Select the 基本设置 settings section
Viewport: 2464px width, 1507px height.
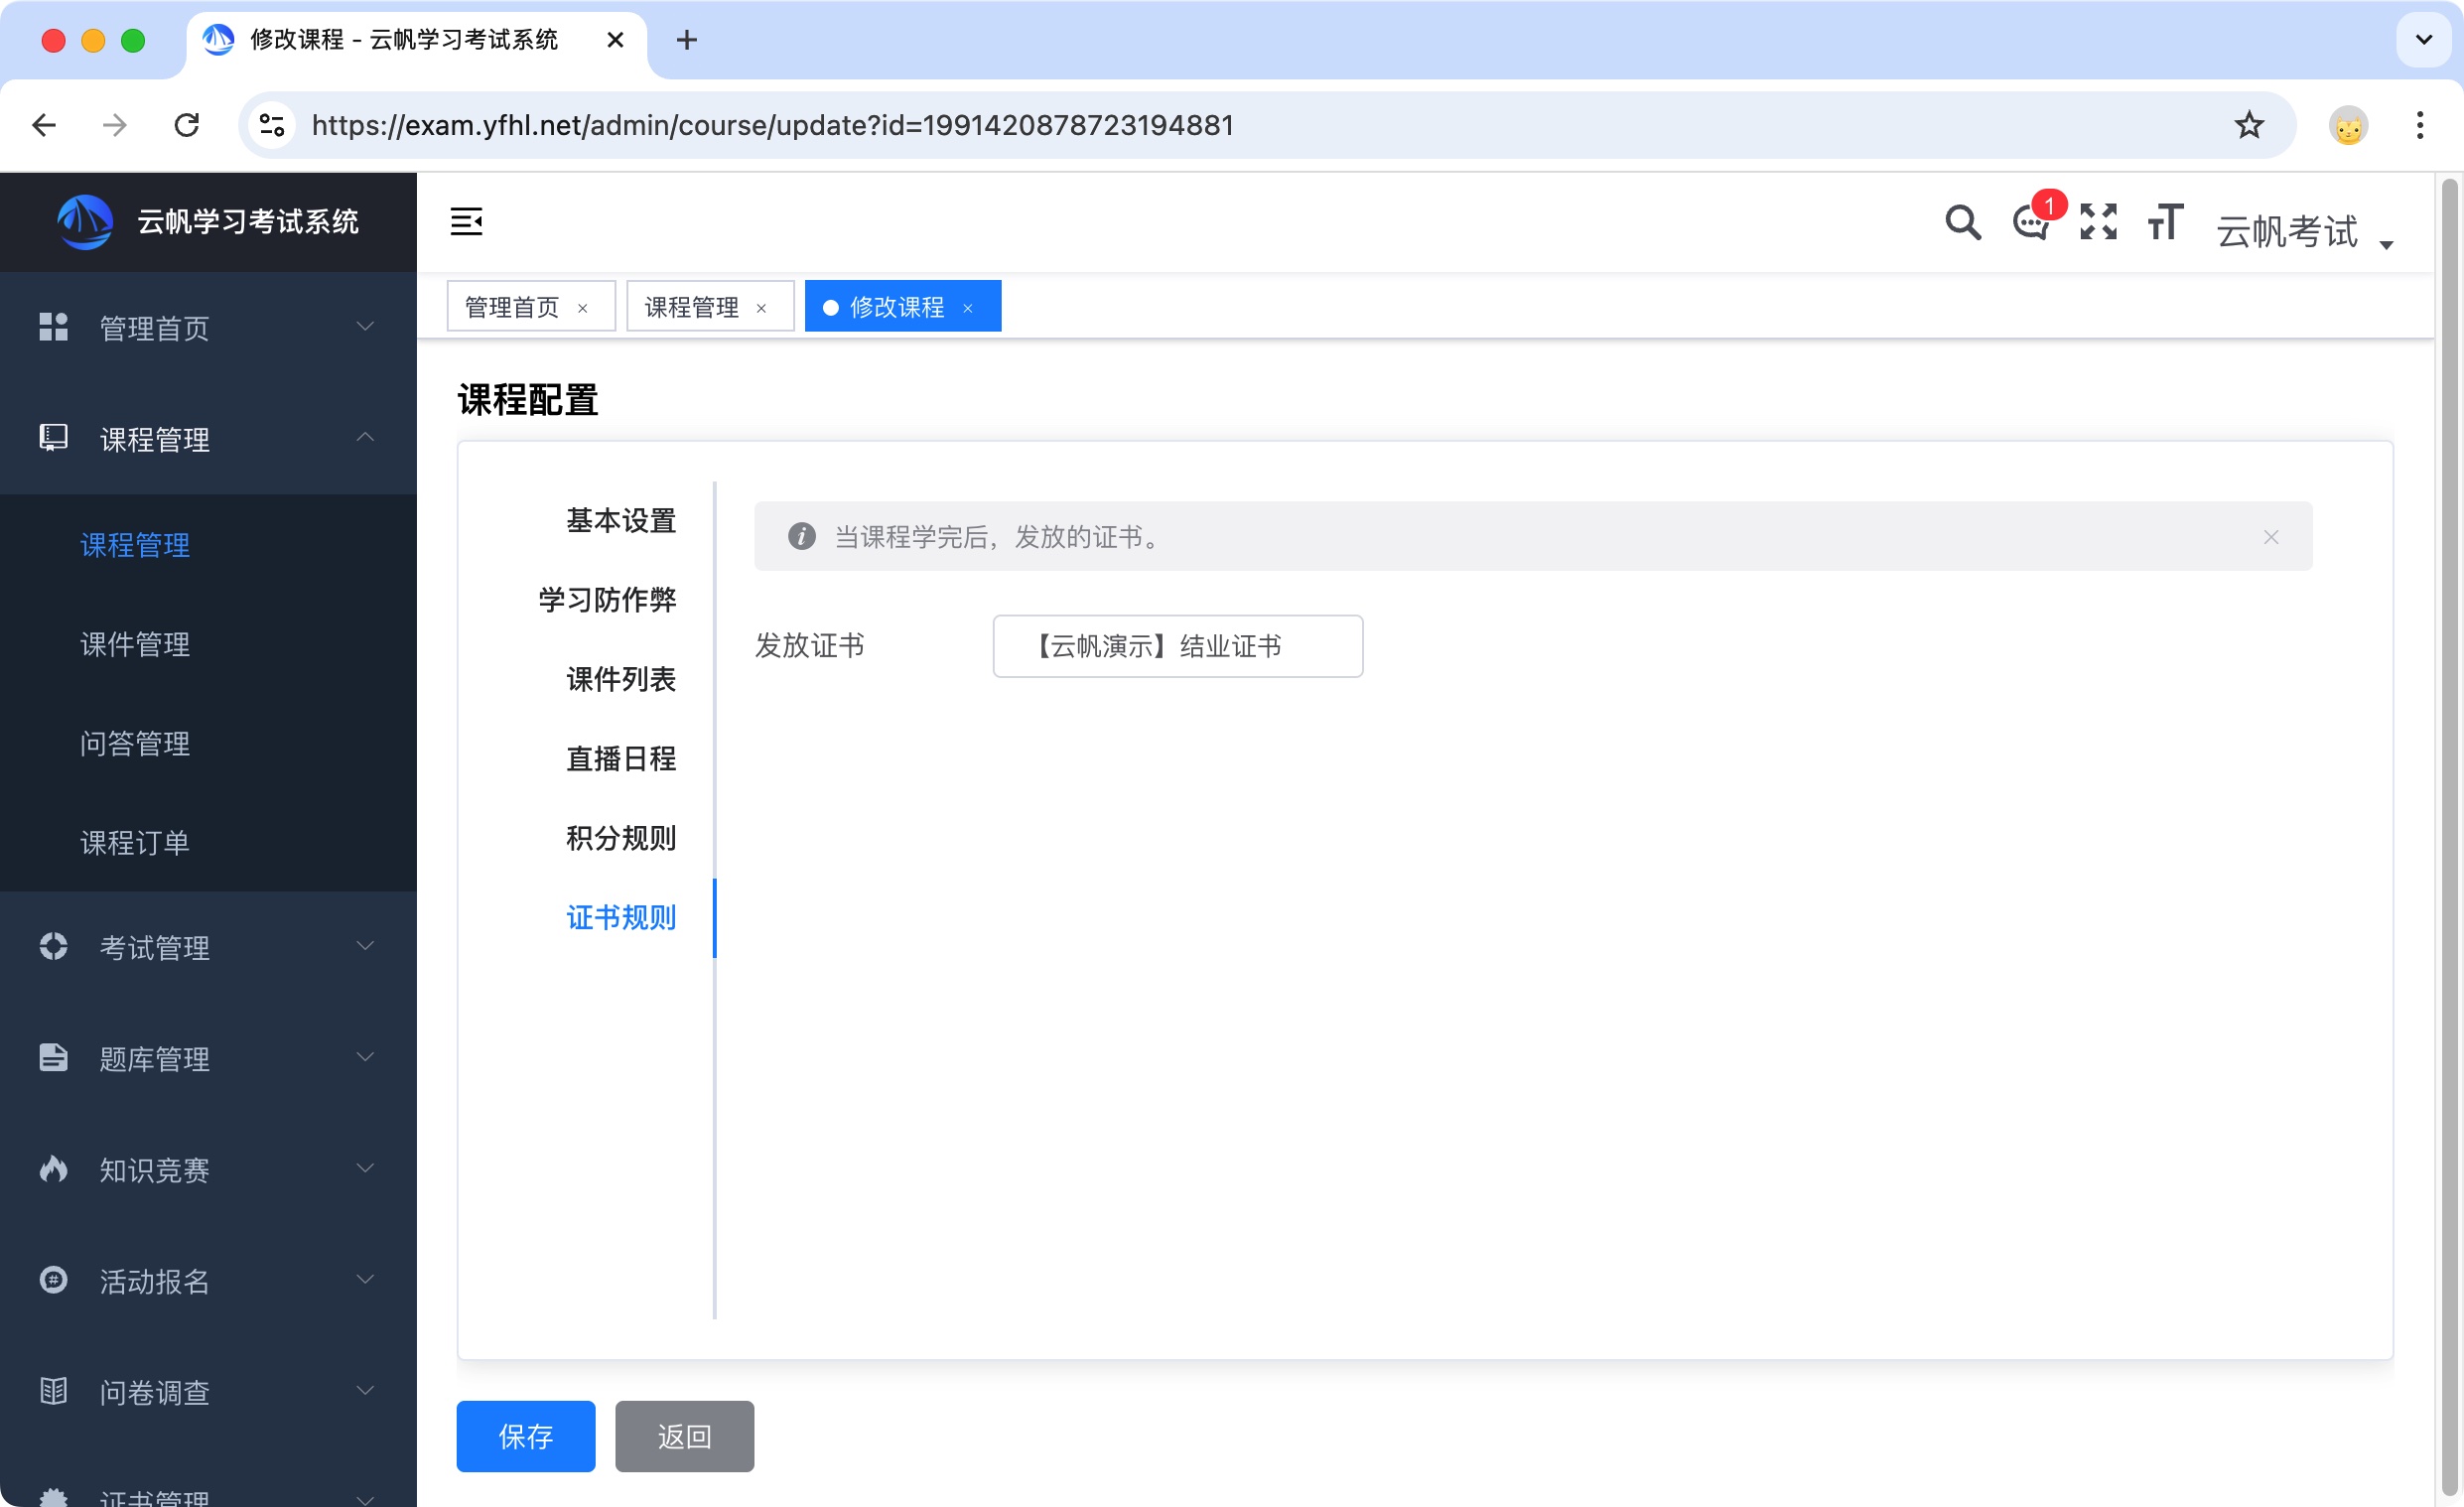(x=620, y=520)
